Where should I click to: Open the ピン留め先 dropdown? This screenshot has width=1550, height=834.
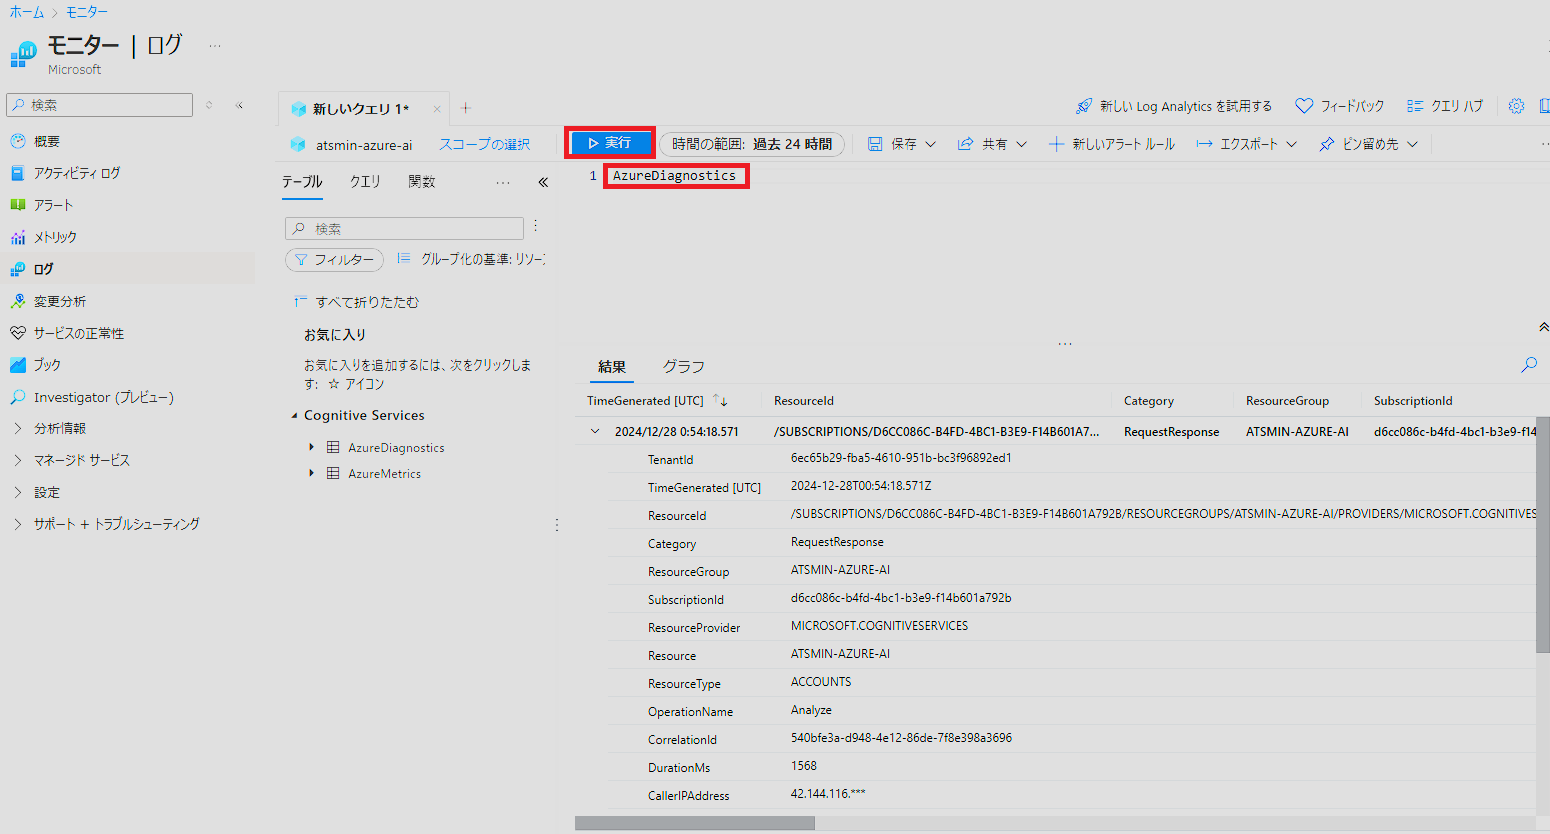[x=1368, y=144]
